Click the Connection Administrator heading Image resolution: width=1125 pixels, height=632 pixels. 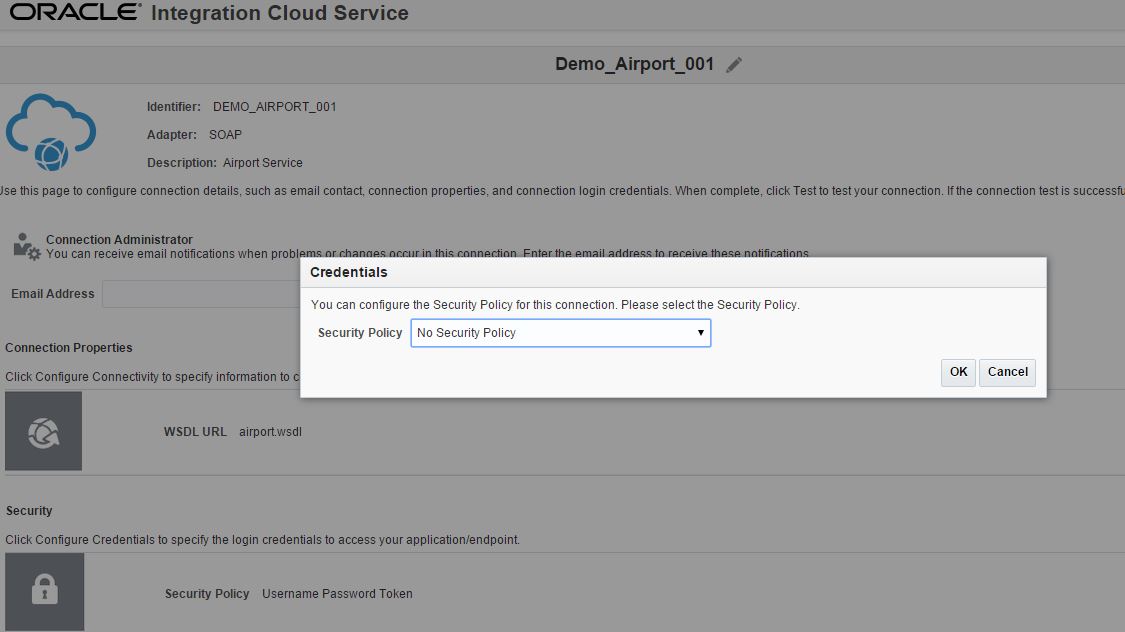119,240
